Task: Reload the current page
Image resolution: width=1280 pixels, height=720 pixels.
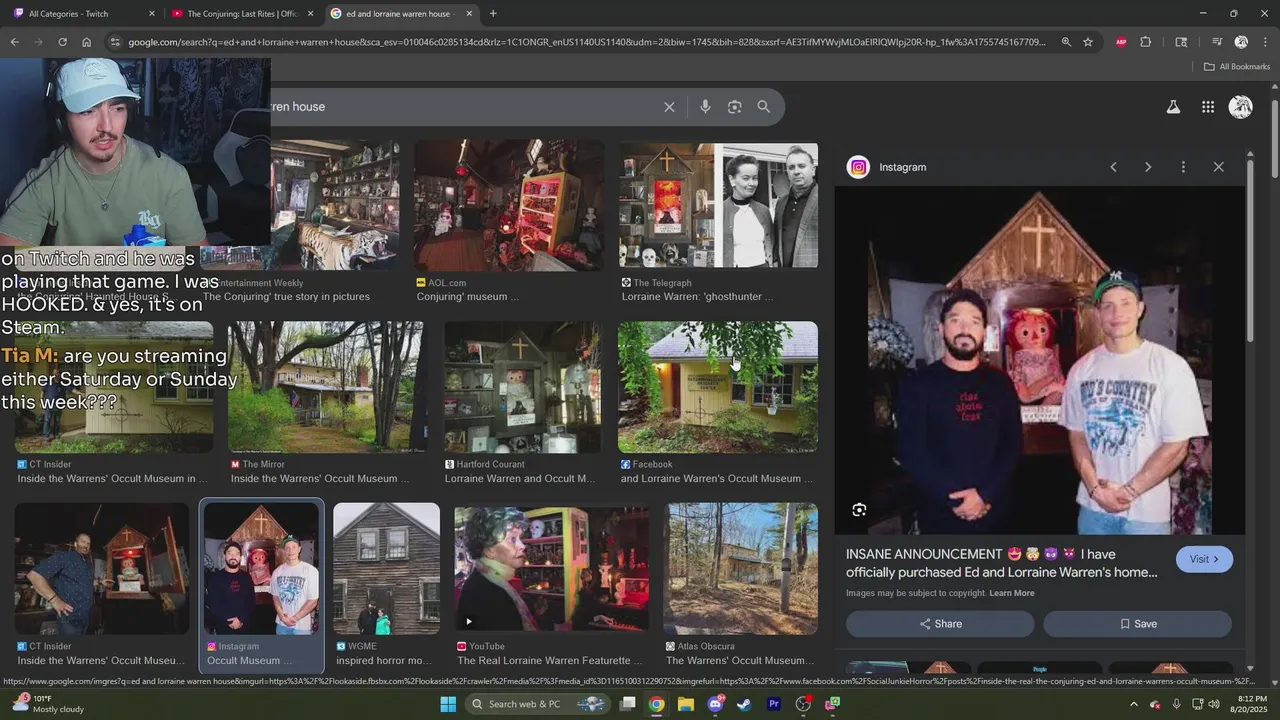Action: (62, 42)
